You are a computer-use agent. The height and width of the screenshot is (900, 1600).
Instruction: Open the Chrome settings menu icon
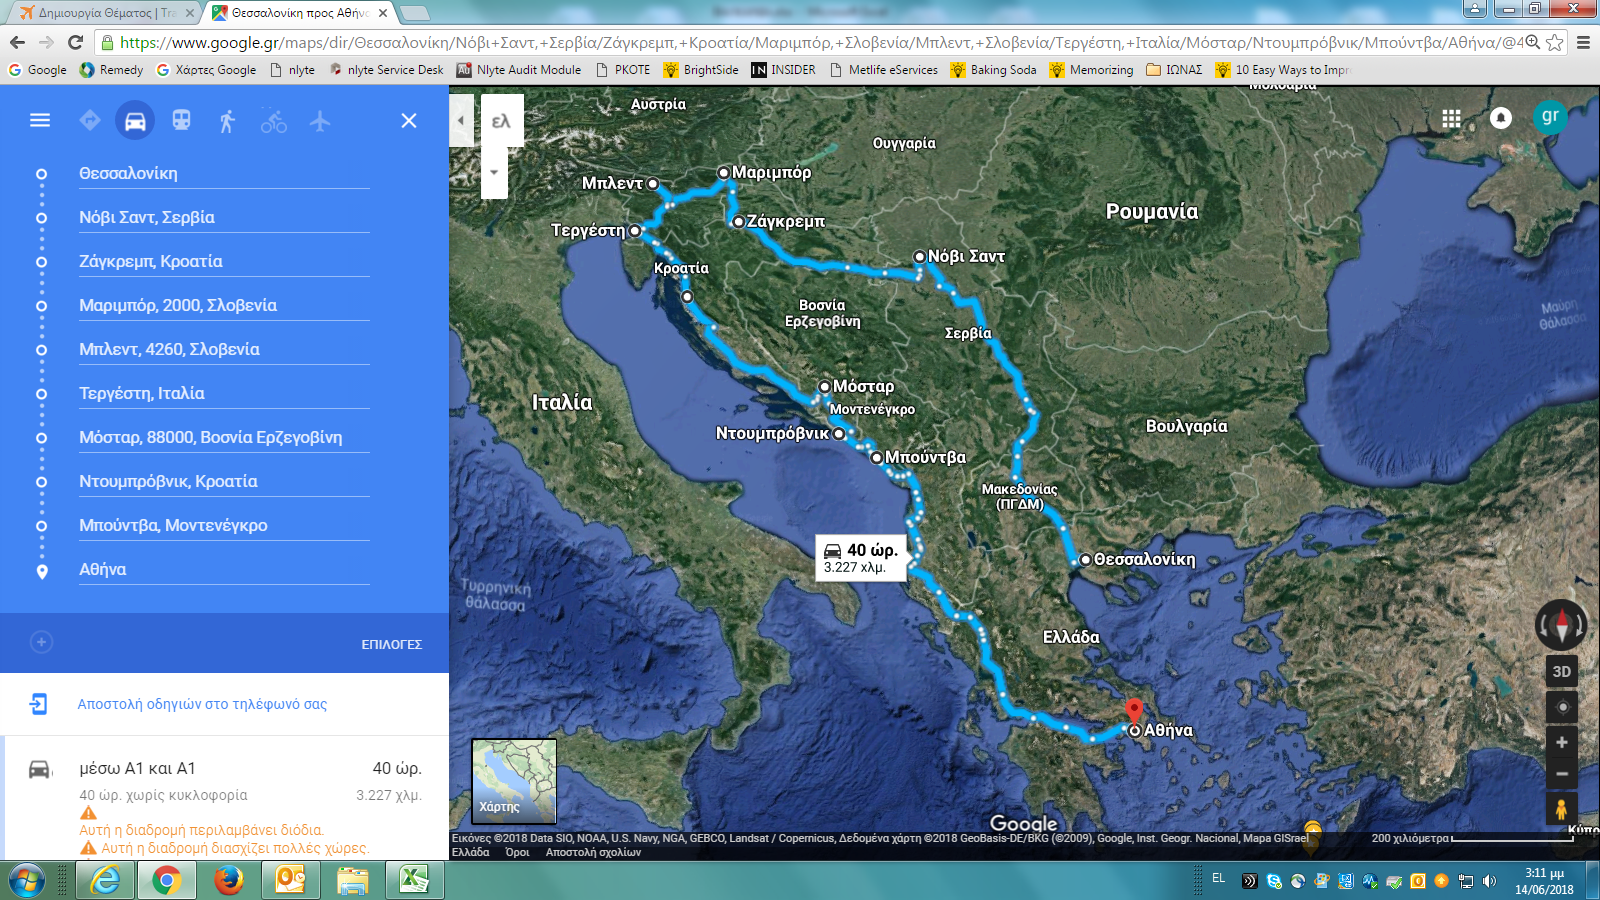(x=1583, y=42)
